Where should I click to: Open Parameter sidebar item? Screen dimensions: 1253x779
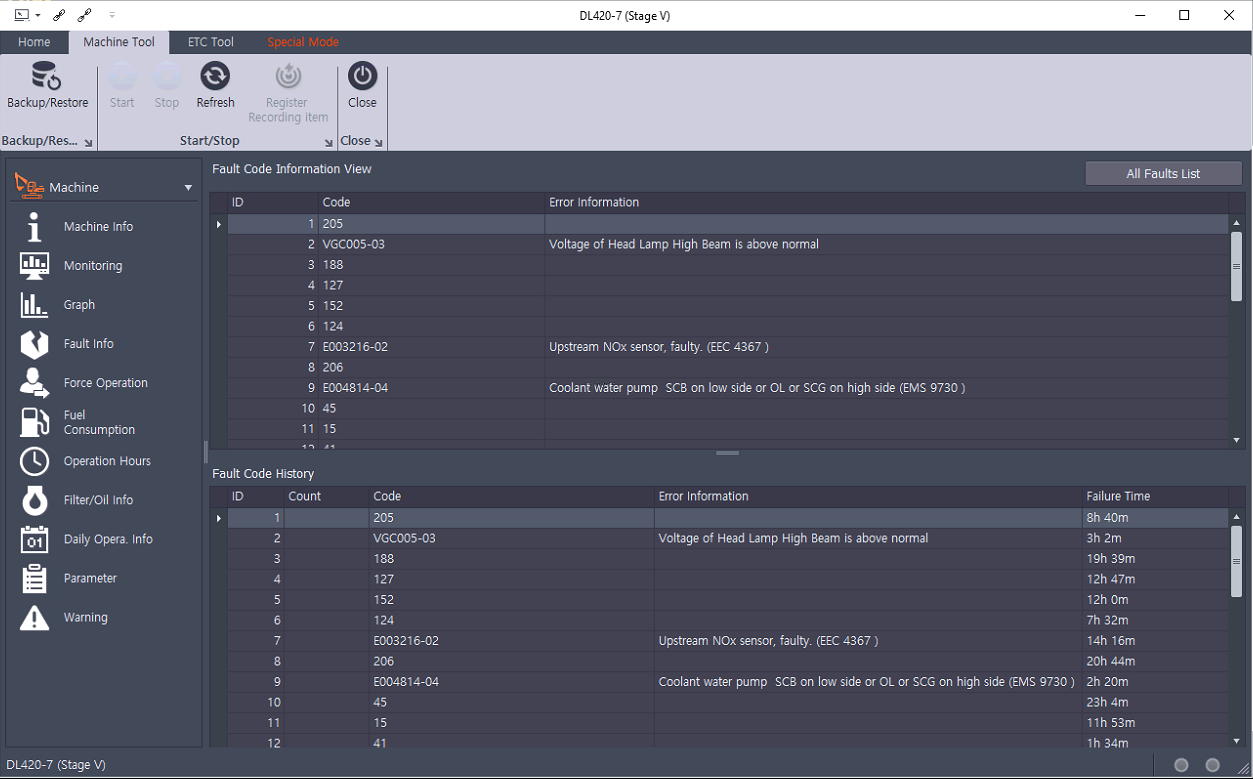pyautogui.click(x=90, y=578)
